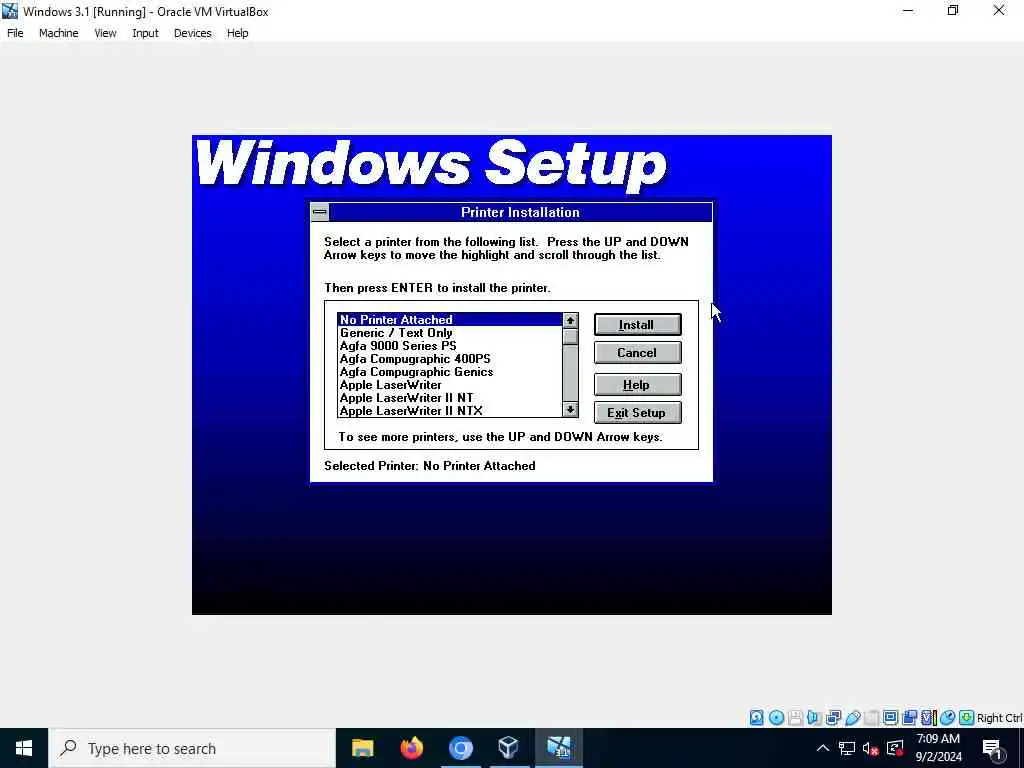1024x768 pixels.
Task: Open the Windows Start menu
Action: click(24, 748)
